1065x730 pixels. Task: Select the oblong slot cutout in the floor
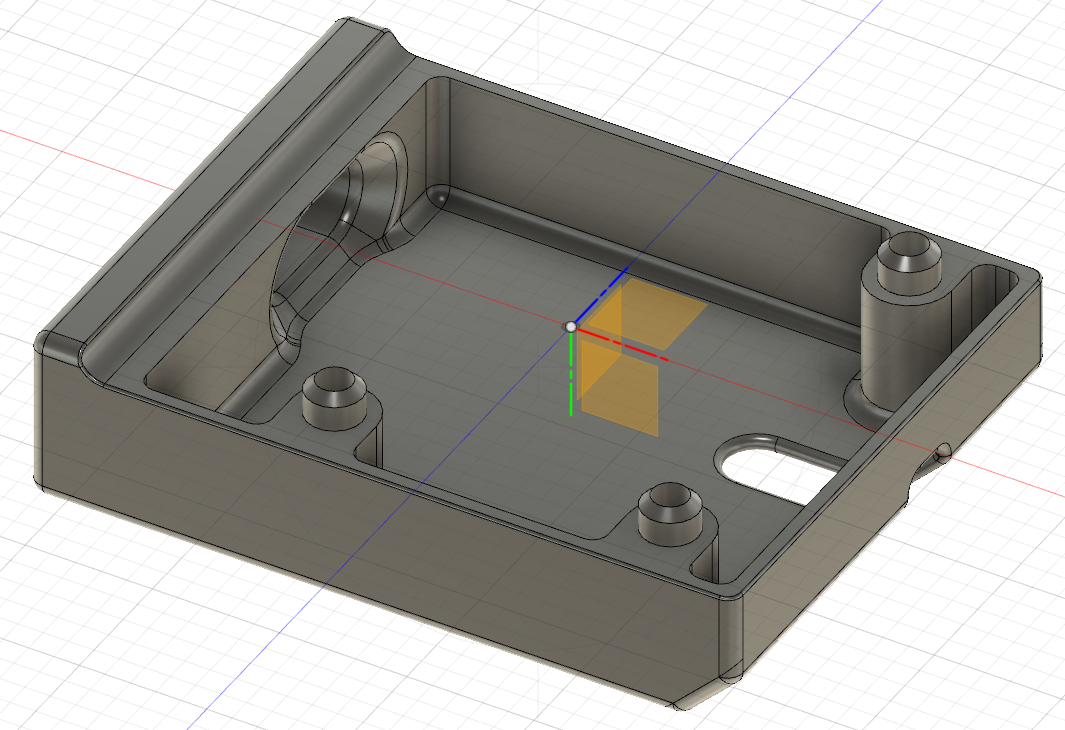point(780,470)
